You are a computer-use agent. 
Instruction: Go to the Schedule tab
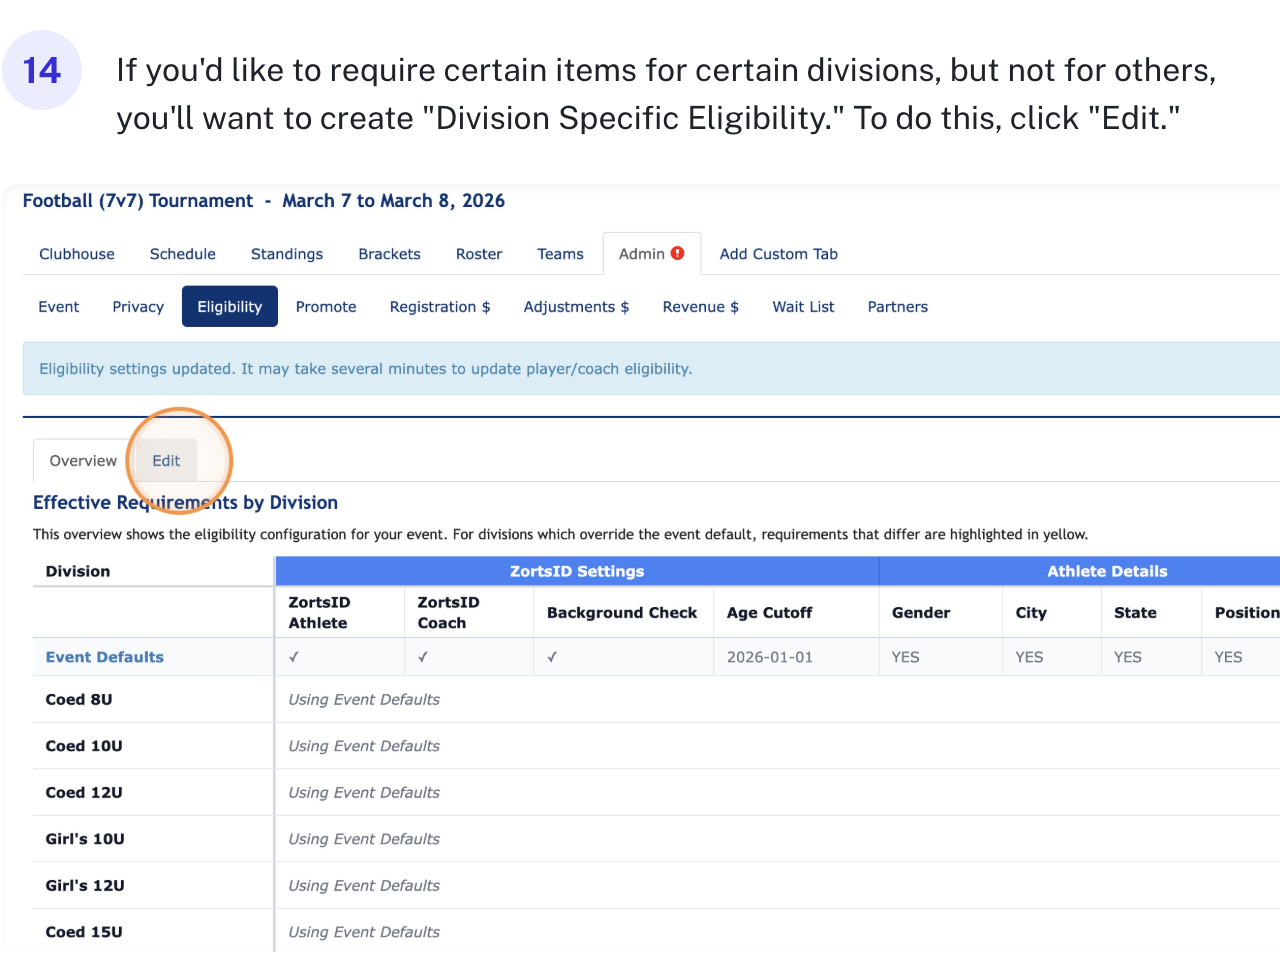tap(183, 254)
